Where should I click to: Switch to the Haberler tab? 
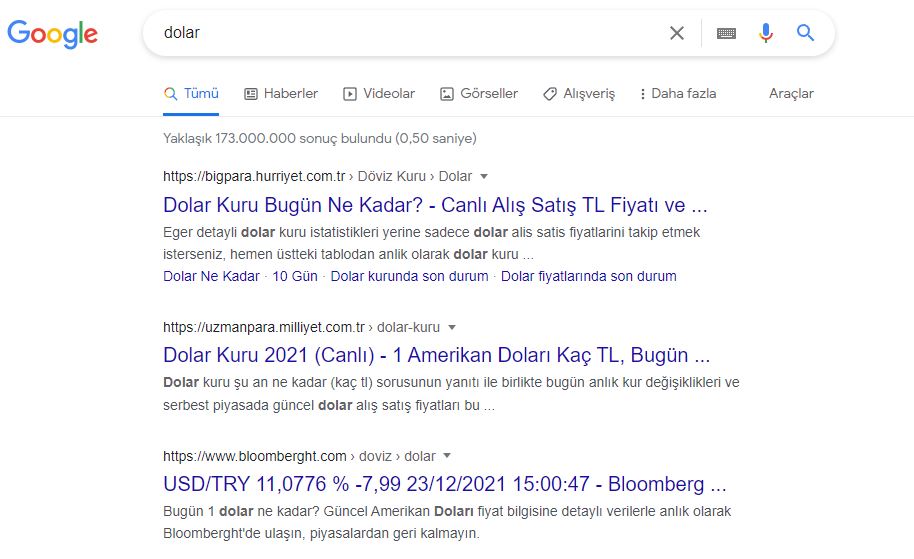pyautogui.click(x=281, y=93)
